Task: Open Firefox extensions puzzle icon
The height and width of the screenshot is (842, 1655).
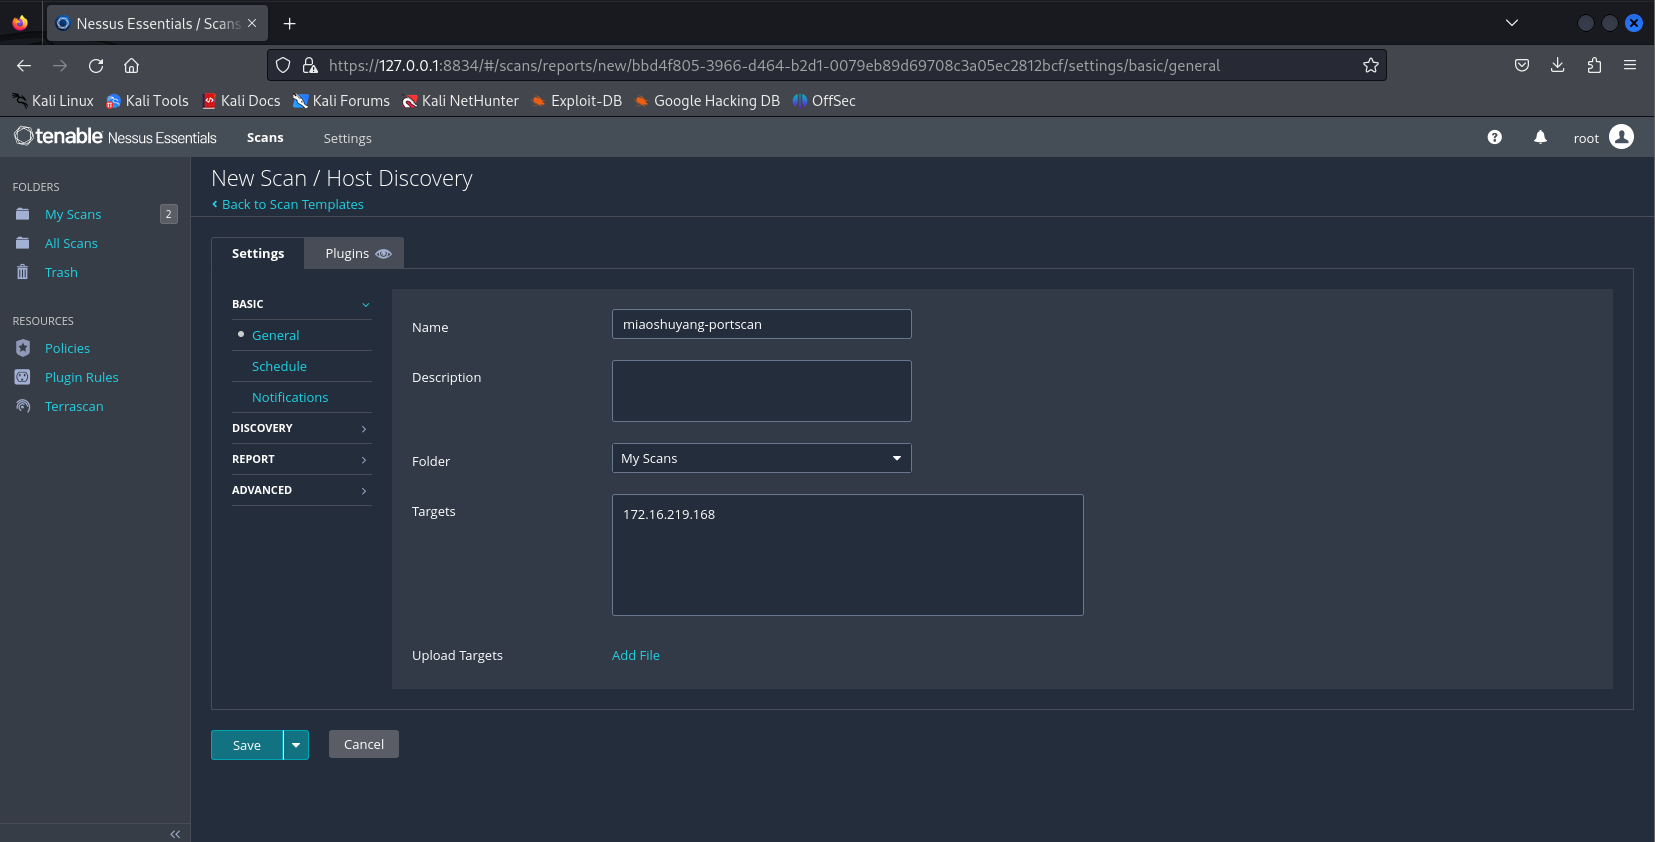Action: tap(1594, 65)
